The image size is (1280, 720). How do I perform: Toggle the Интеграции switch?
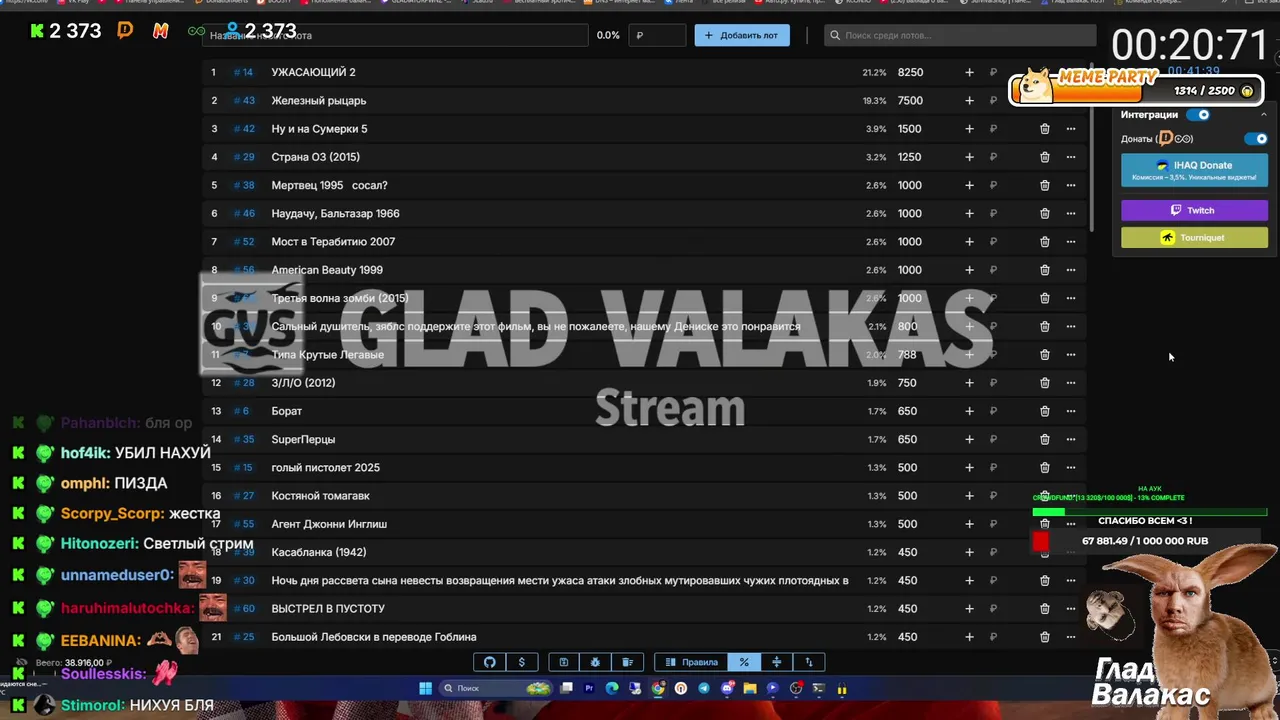[1198, 115]
